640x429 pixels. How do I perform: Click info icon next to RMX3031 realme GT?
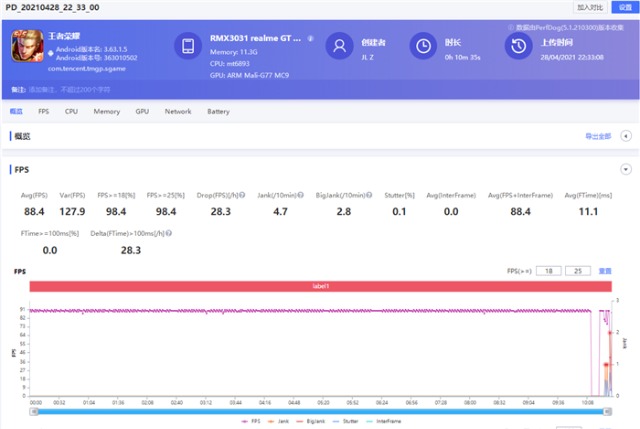(x=310, y=38)
